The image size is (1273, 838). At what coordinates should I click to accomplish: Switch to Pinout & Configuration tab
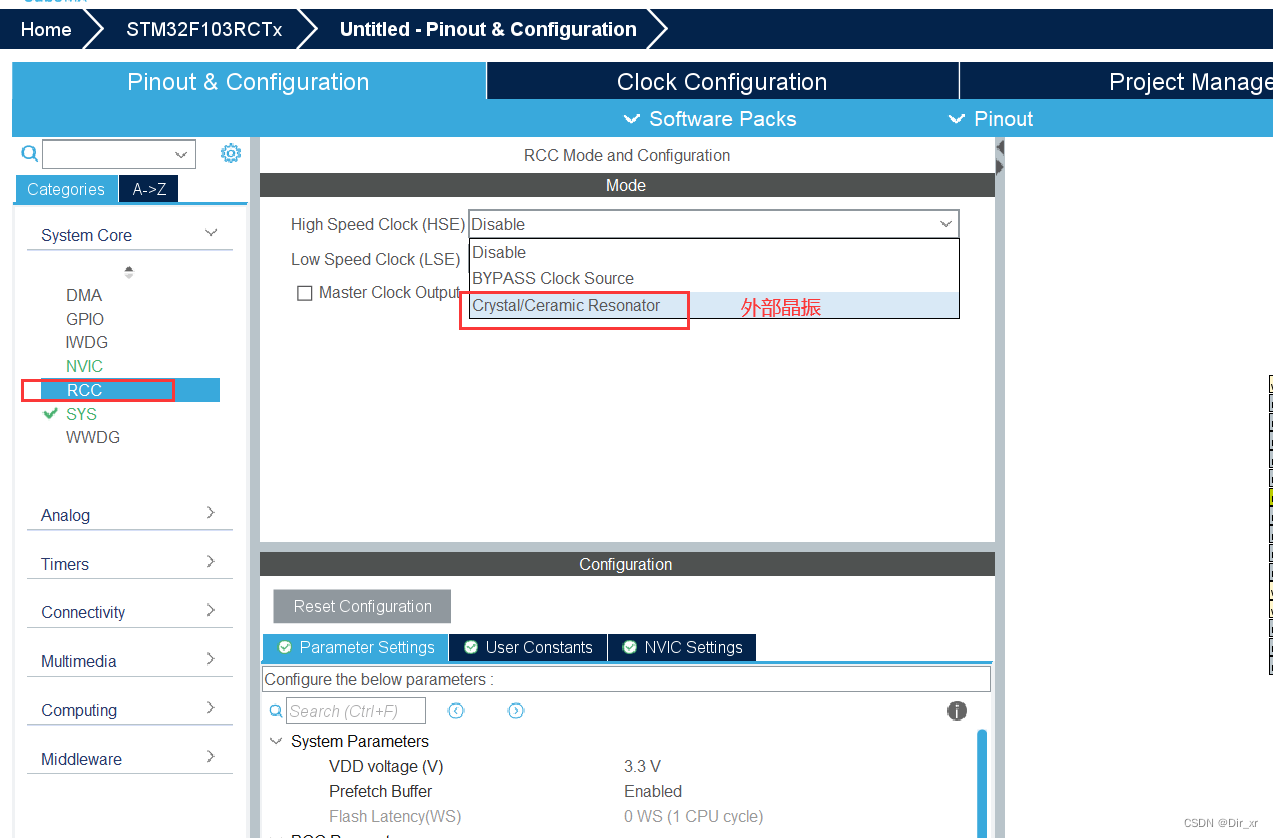coord(248,82)
